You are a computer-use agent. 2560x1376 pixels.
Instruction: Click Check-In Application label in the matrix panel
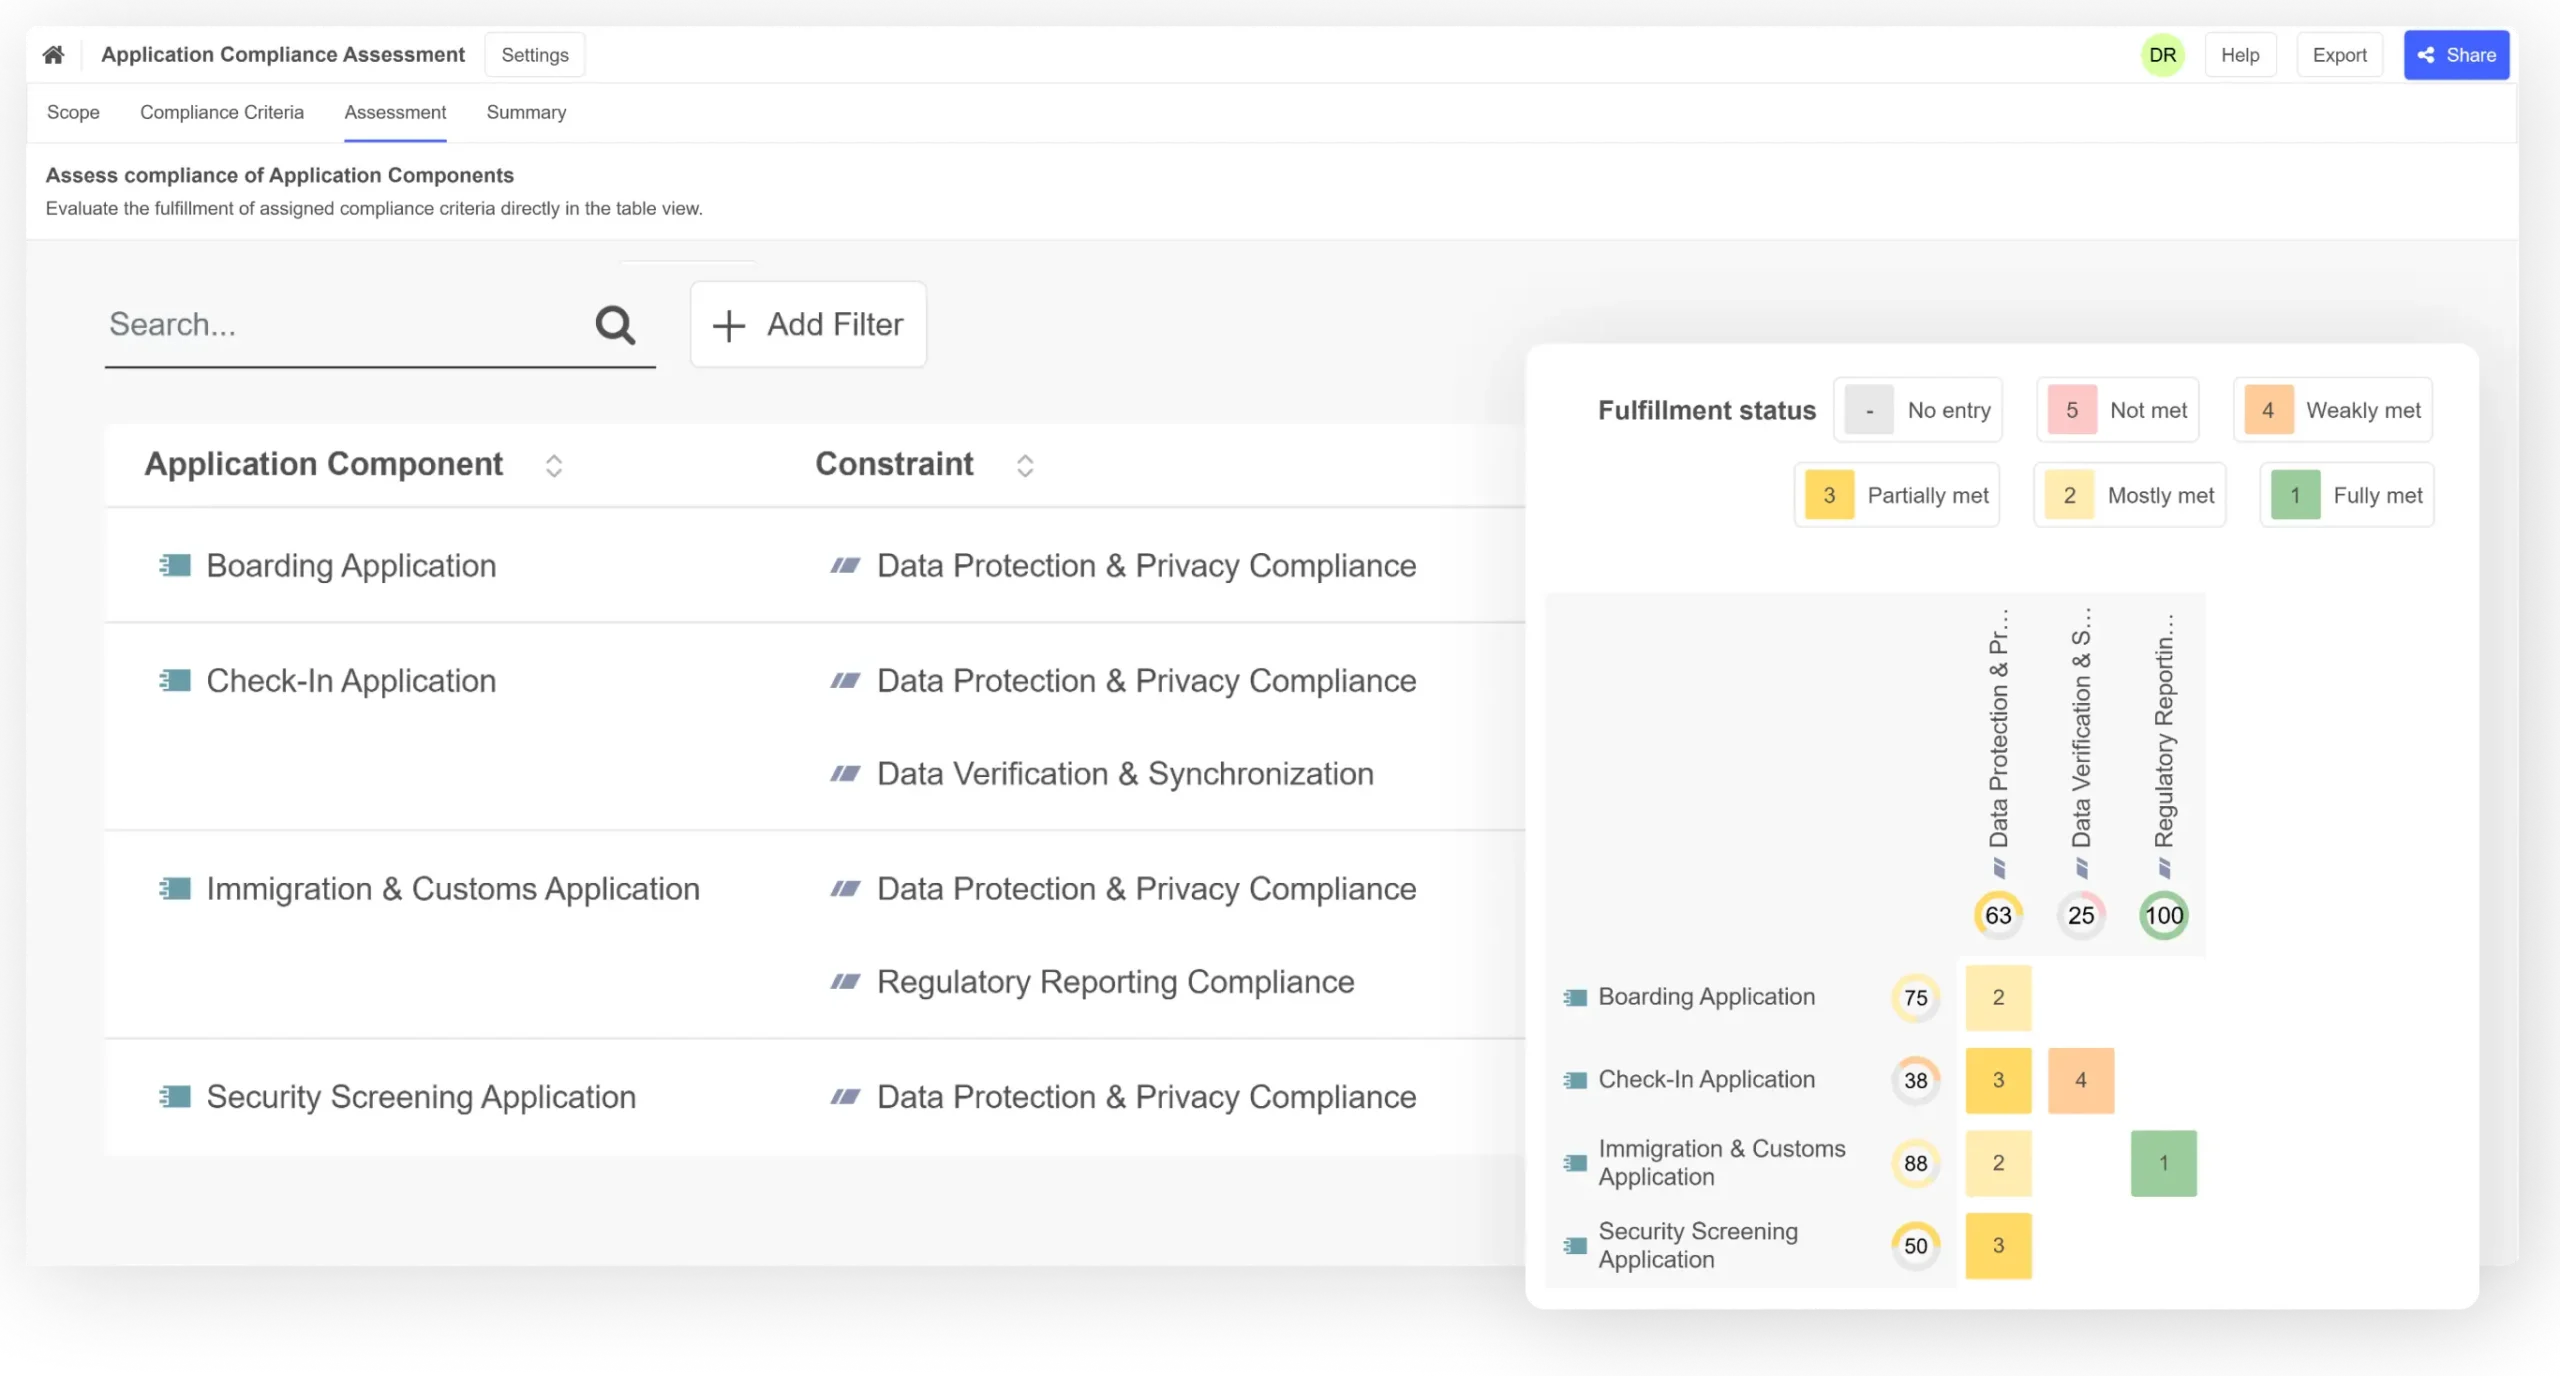[1706, 1080]
